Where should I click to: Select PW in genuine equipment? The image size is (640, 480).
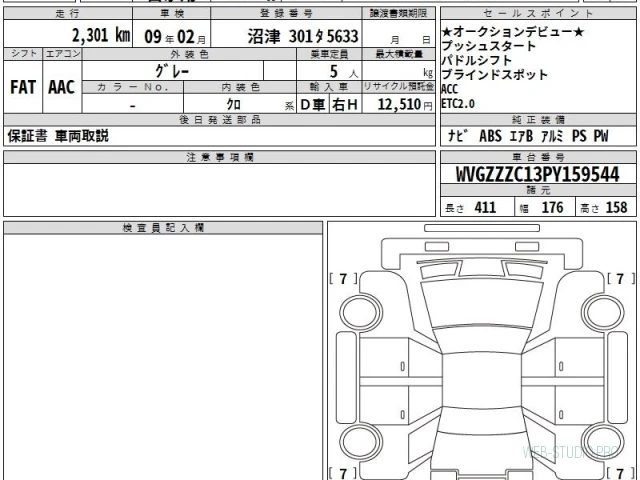[601, 136]
